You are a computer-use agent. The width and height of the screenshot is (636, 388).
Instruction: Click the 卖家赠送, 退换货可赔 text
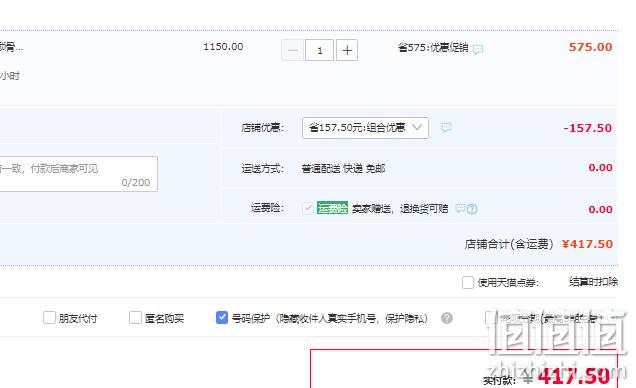click(x=400, y=208)
